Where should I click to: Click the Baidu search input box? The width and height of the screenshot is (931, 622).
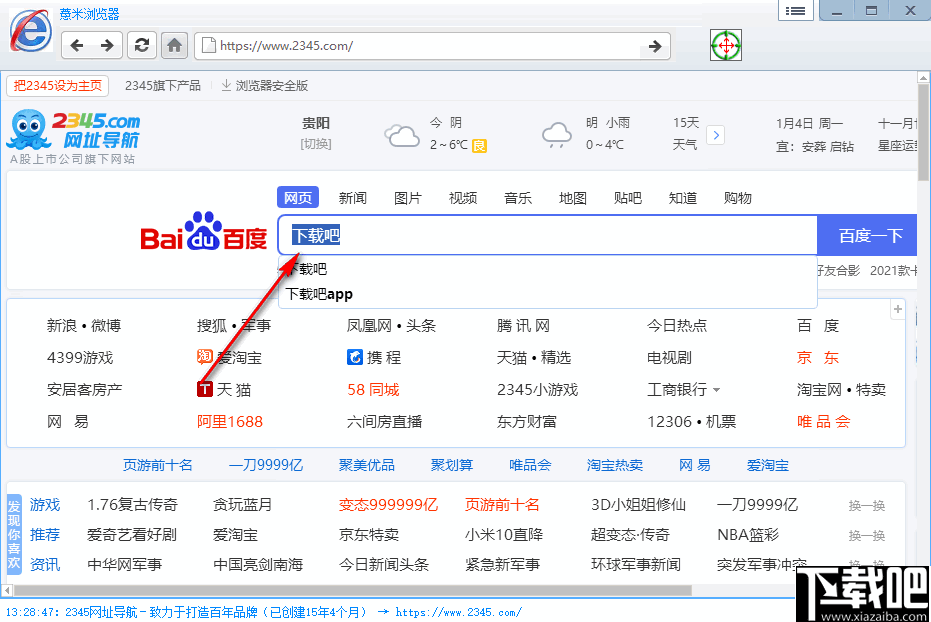(x=548, y=235)
